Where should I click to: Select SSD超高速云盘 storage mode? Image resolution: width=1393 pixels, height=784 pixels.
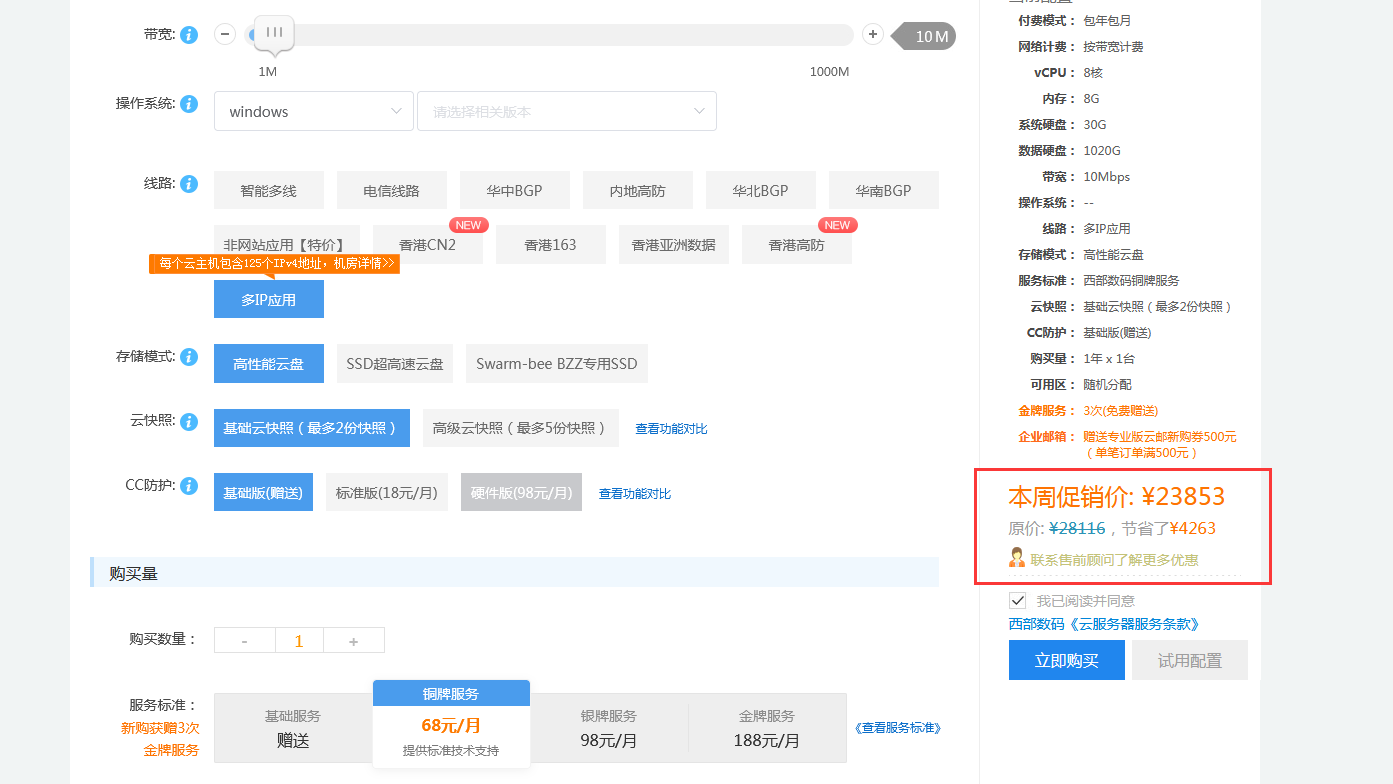click(x=395, y=364)
